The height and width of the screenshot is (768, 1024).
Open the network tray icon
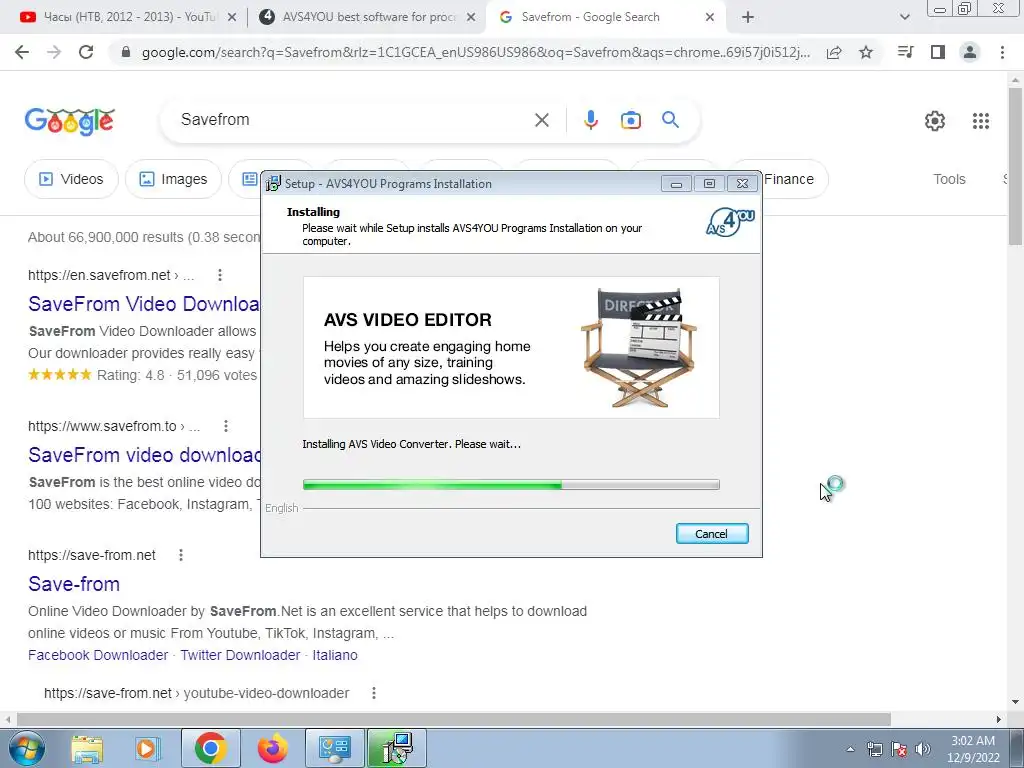point(874,749)
